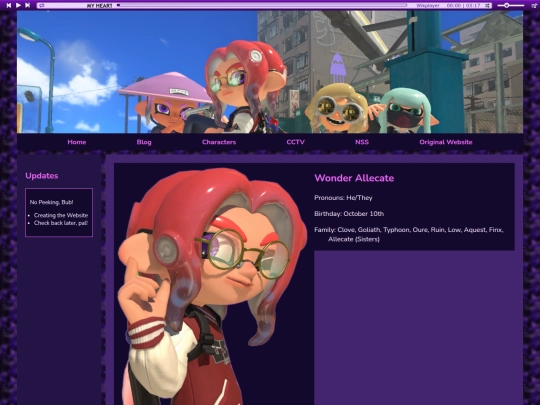
Task: Adjust the volume slider knob
Action: click(x=507, y=6)
